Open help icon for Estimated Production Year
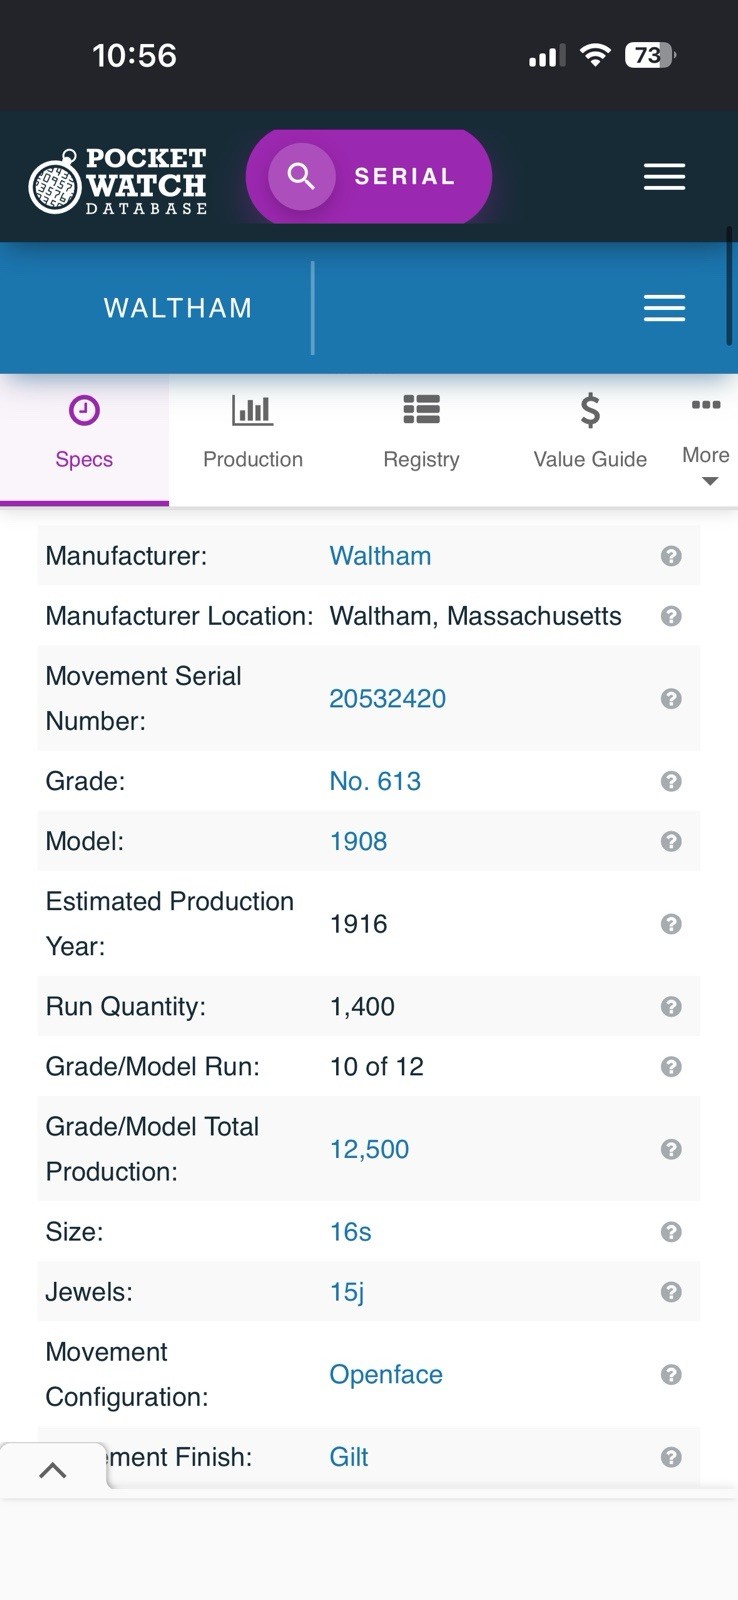Viewport: 738px width, 1600px height. pyautogui.click(x=671, y=924)
